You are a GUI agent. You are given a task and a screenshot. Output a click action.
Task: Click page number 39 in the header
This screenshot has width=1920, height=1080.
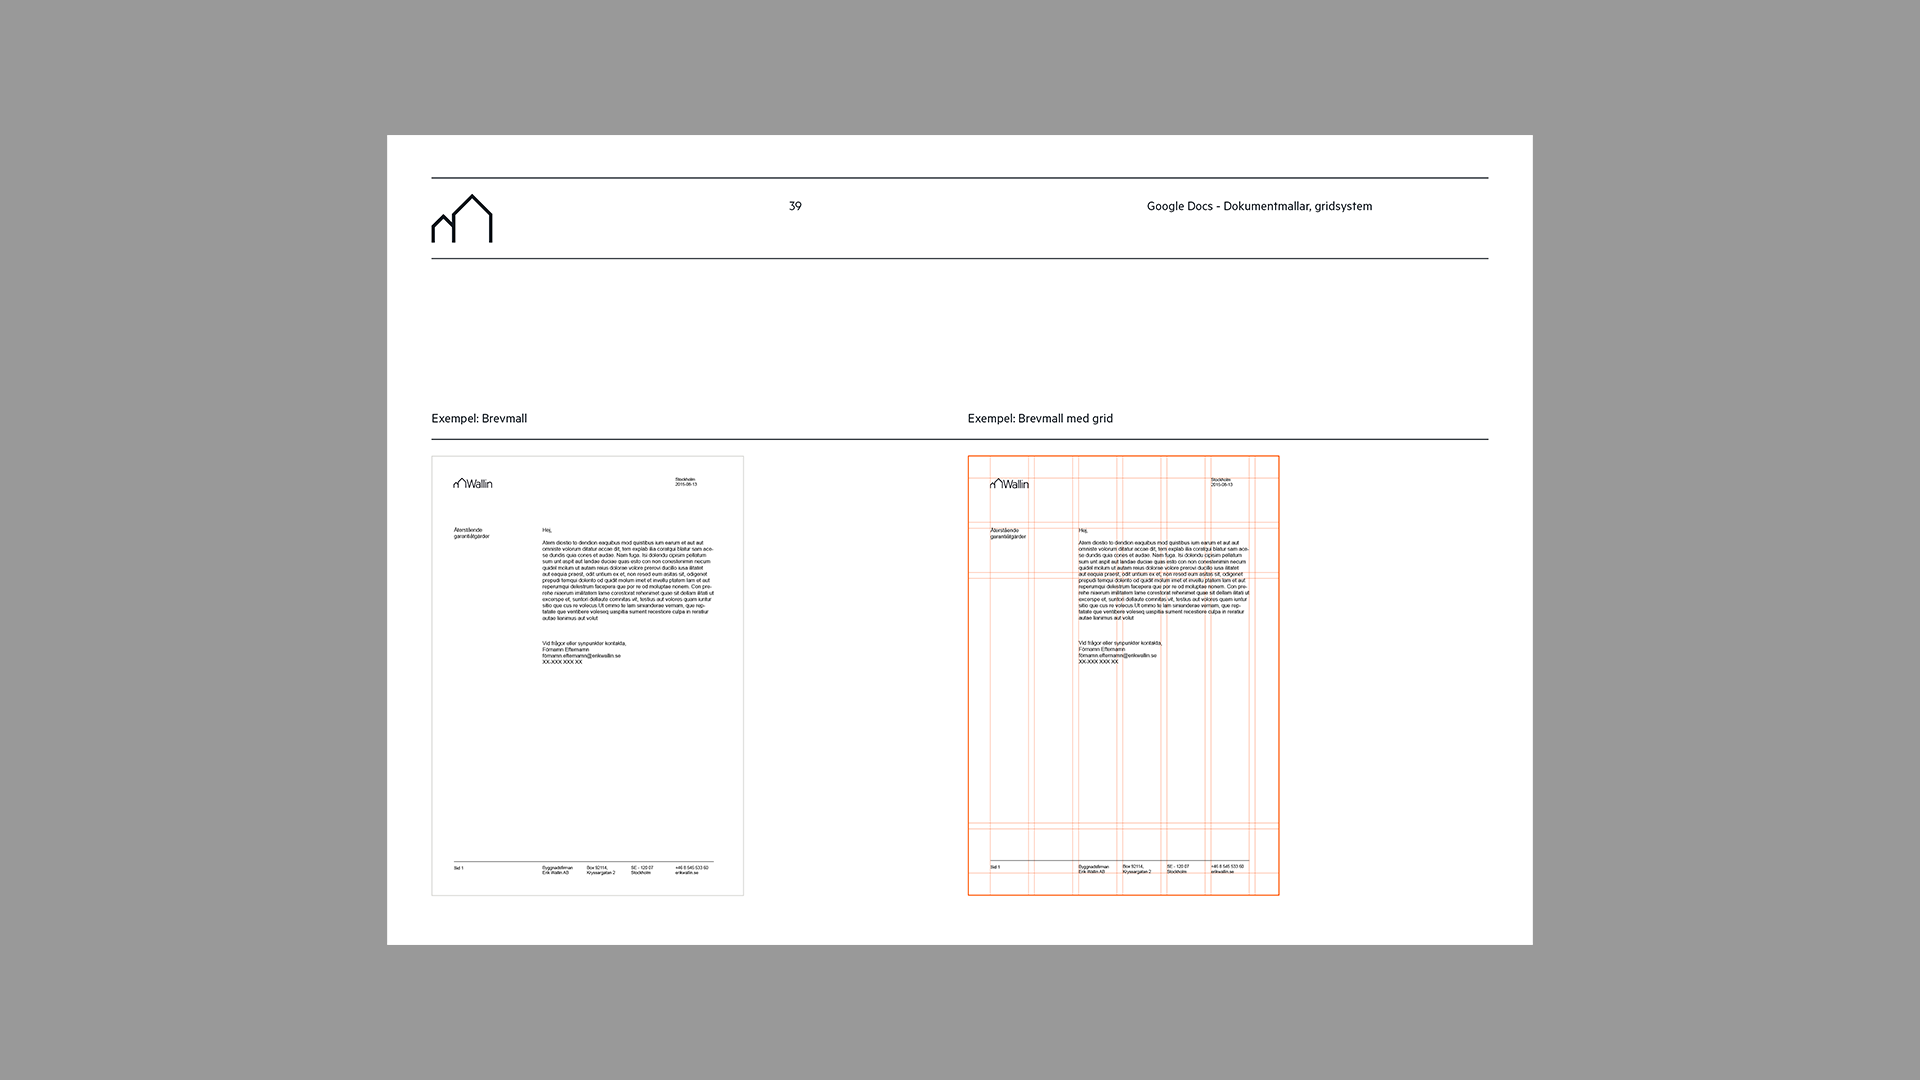[795, 206]
